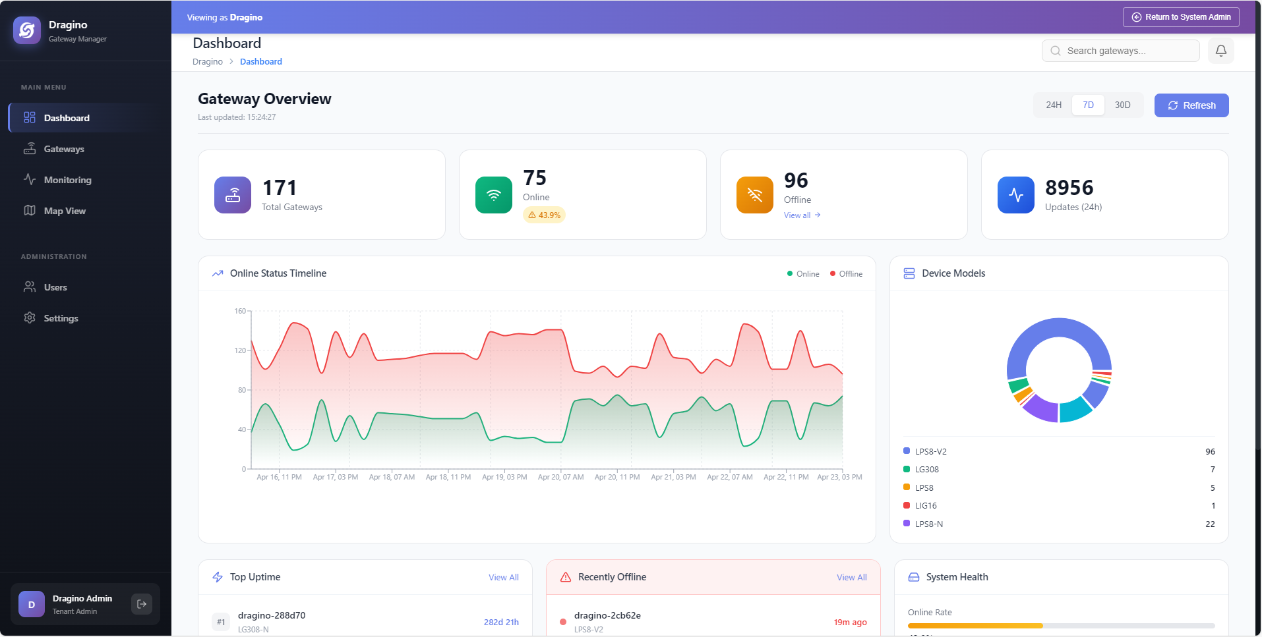Click LPS8 legend entry
1262x637 pixels.
[1059, 488]
